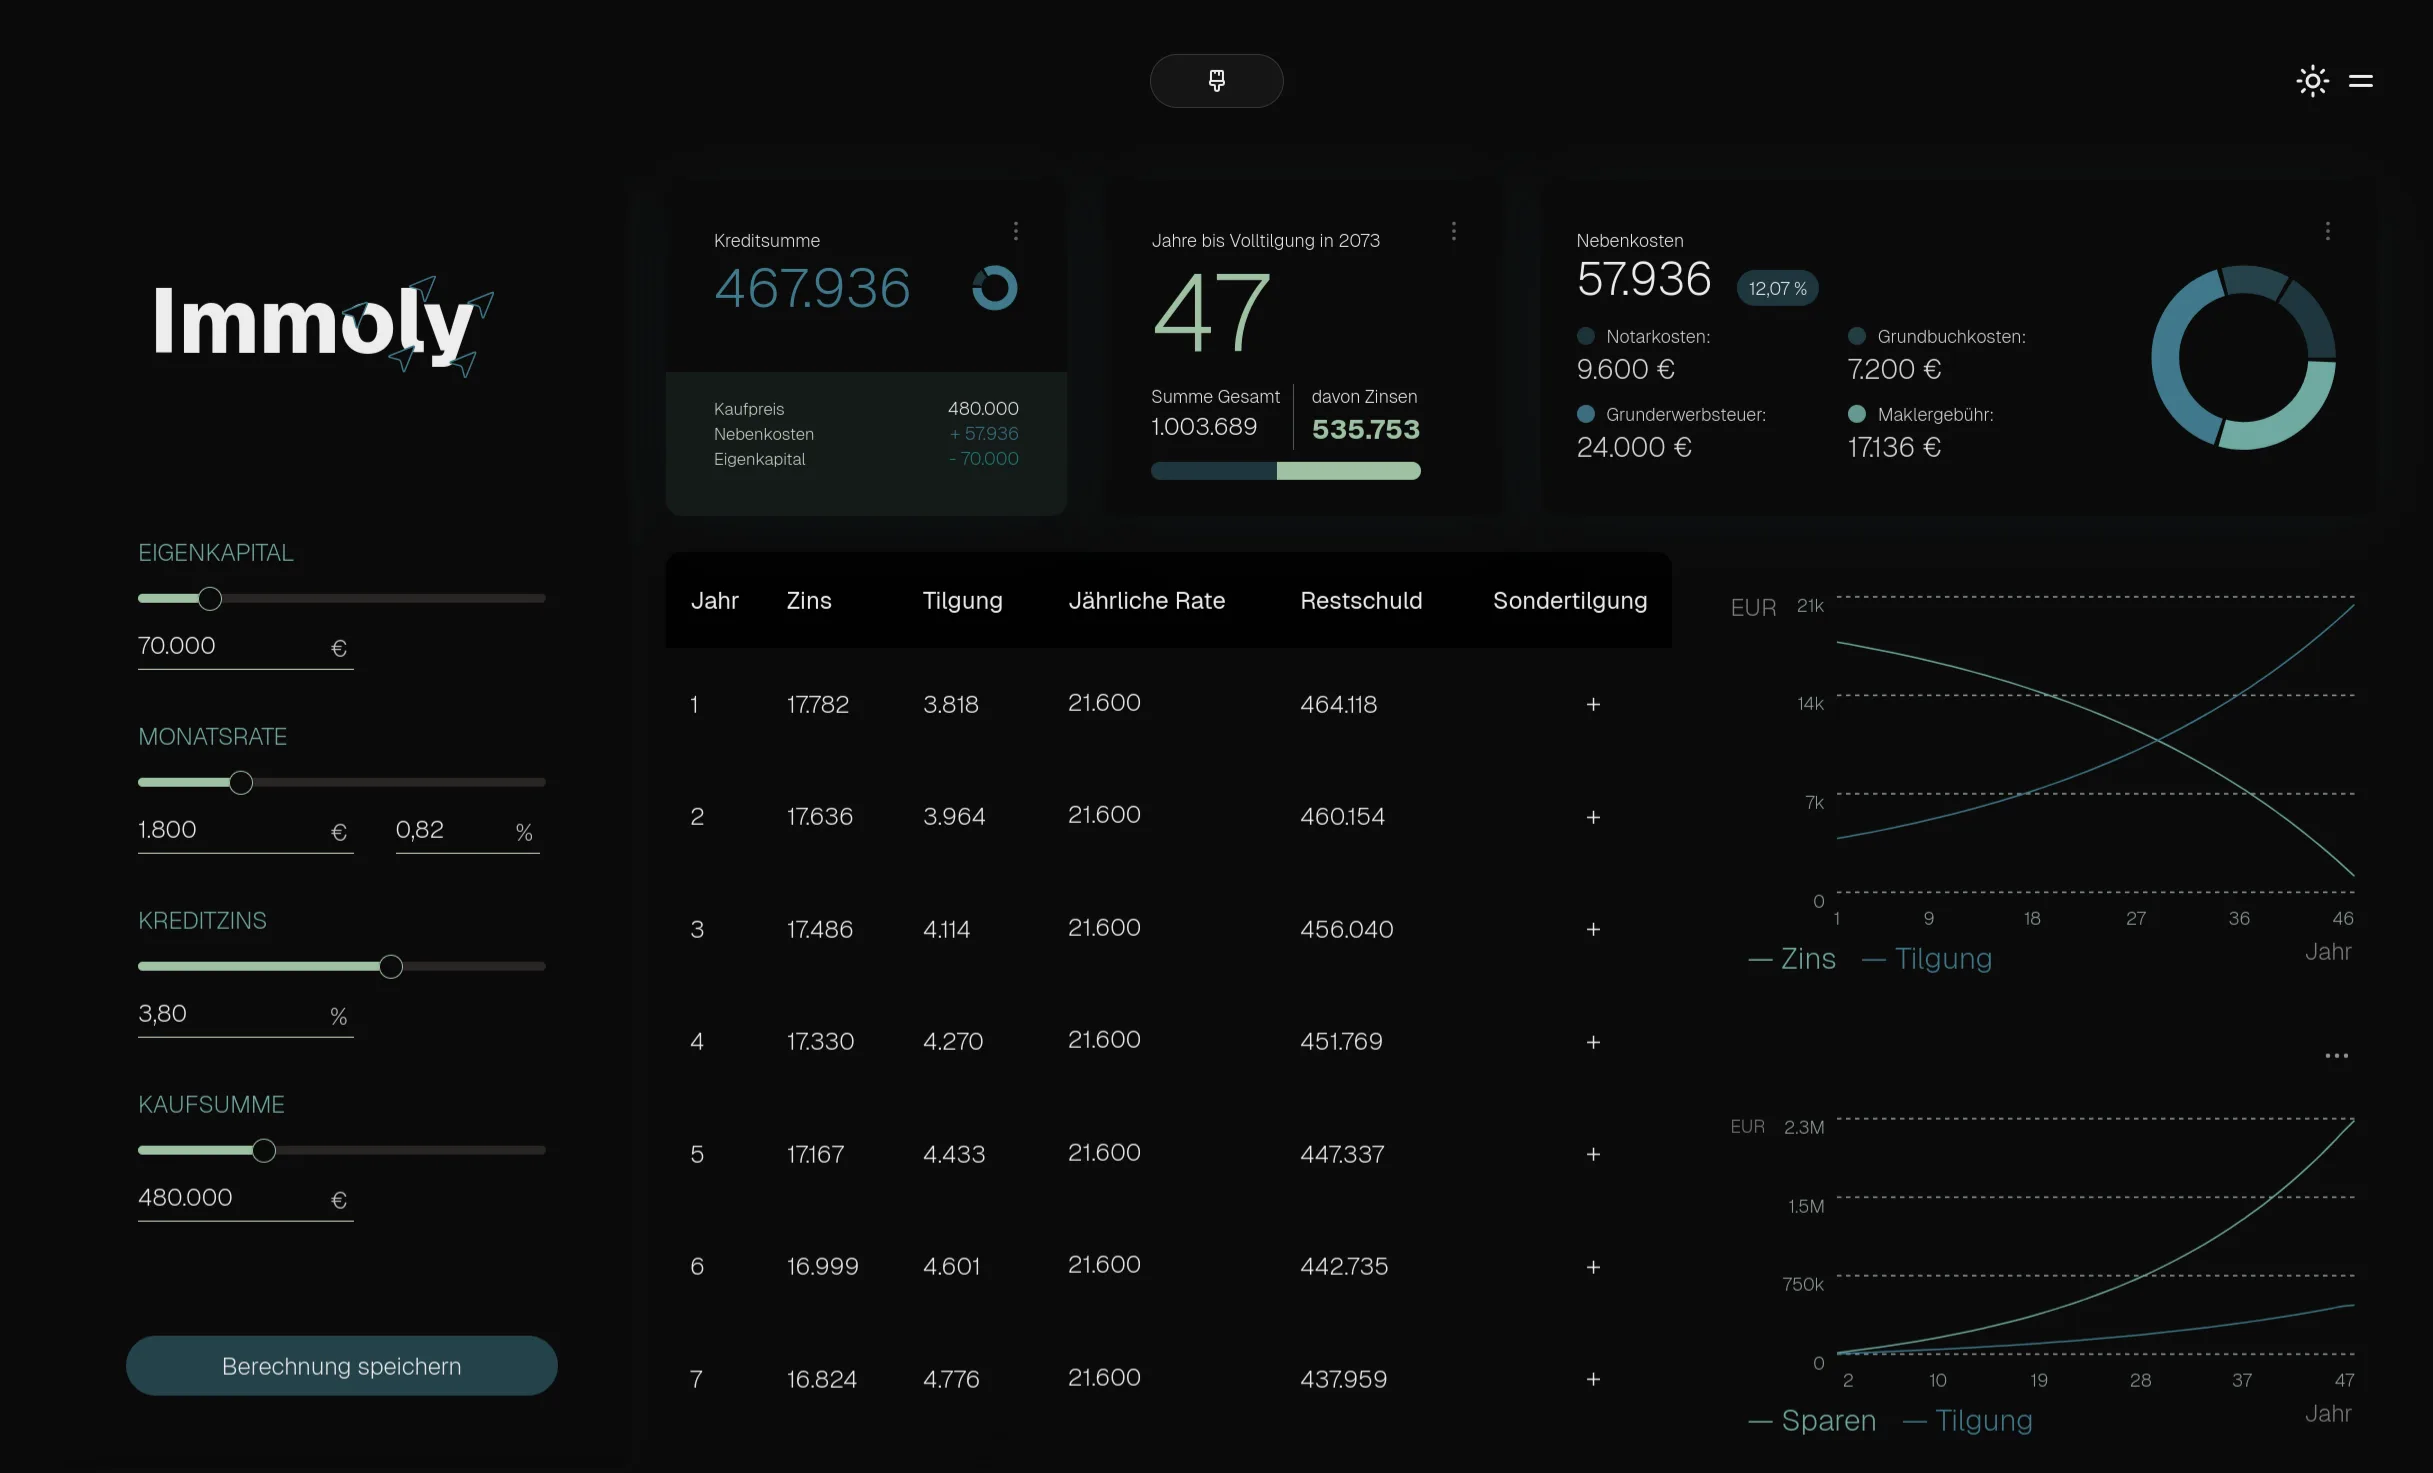The height and width of the screenshot is (1473, 2433).
Task: Click the davon Zinsen value 535.753
Action: point(1365,429)
